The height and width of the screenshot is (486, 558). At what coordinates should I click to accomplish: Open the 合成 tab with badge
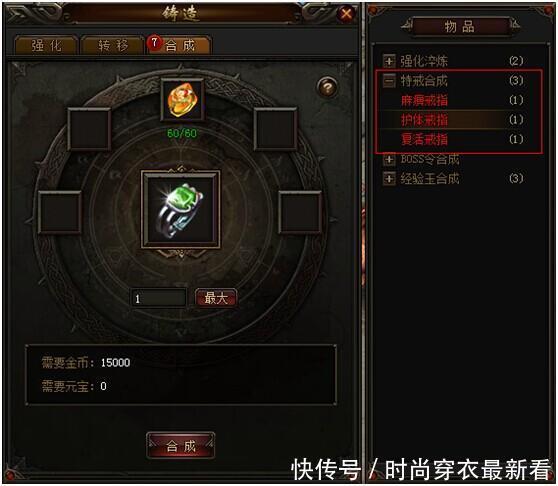[179, 45]
